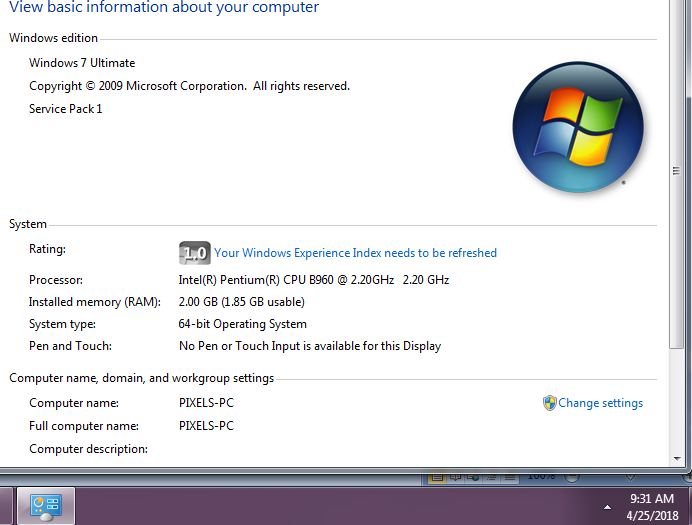Select Full Screen Reading view in Word status bar
The image size is (692, 525).
tap(455, 477)
